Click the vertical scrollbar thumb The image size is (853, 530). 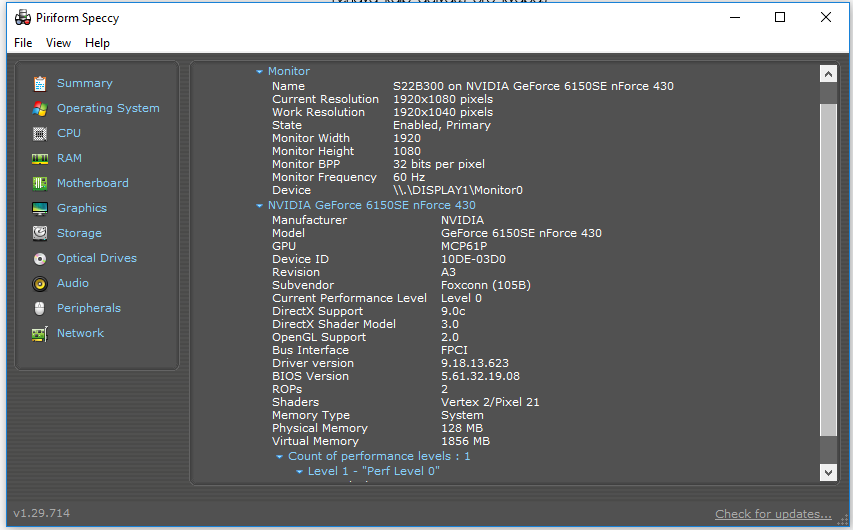pyautogui.click(x=828, y=269)
